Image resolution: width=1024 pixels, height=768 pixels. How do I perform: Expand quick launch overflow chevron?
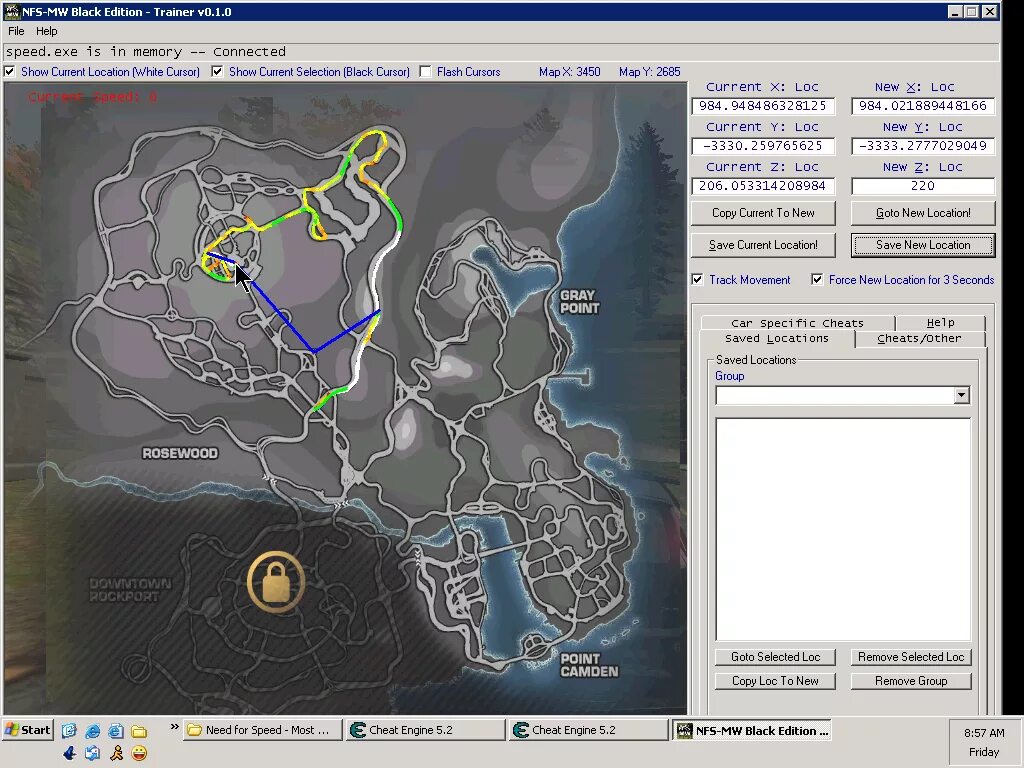(x=174, y=727)
